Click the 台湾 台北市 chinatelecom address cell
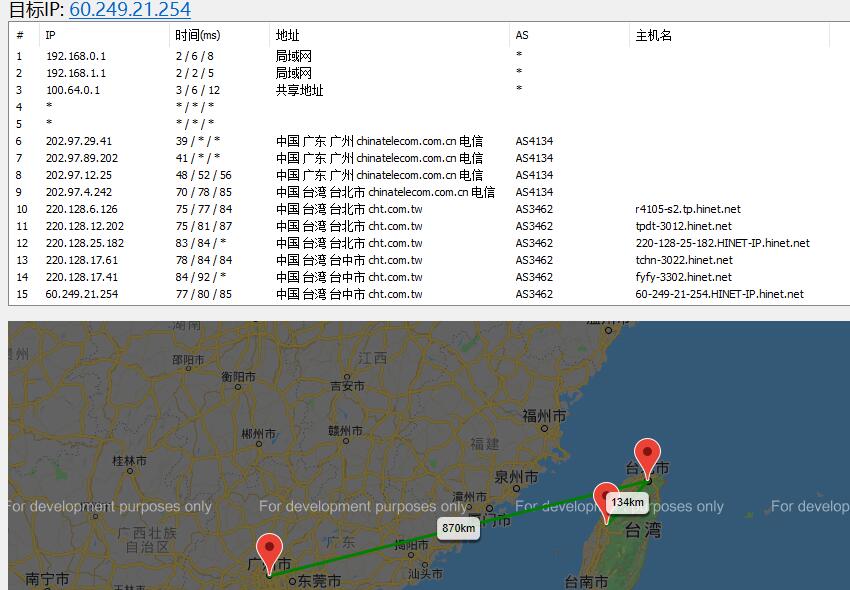 385,192
